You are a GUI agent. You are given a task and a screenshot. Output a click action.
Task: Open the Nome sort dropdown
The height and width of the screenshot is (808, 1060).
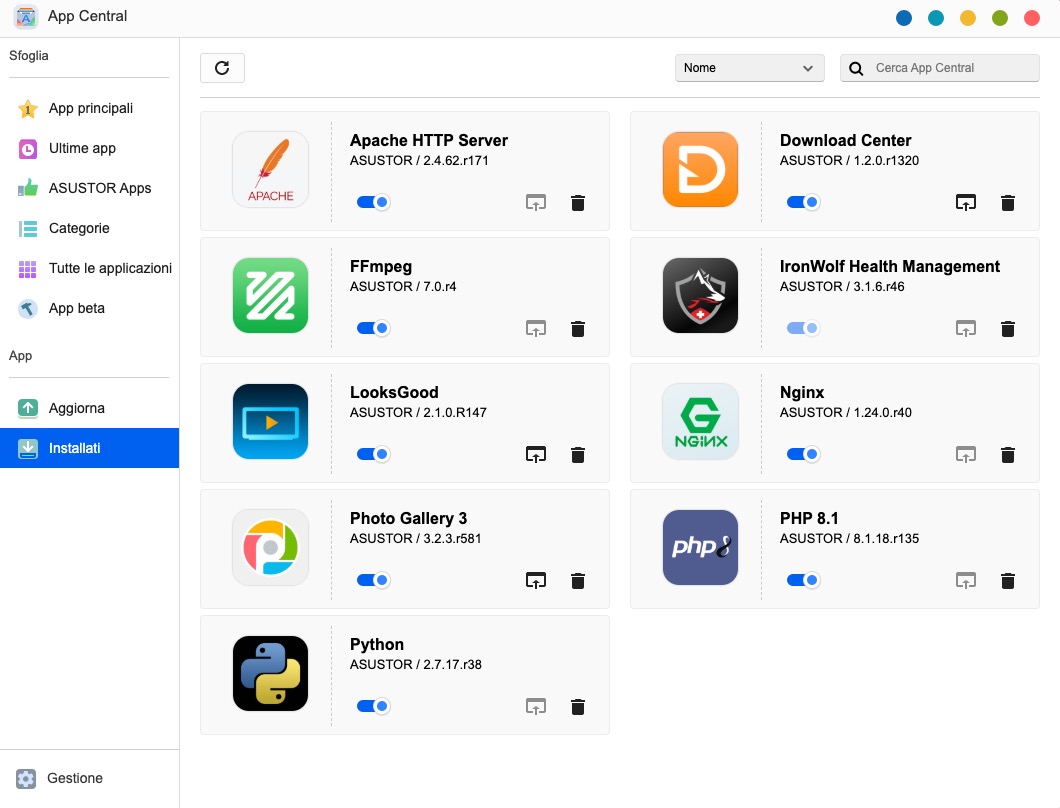[x=749, y=68]
